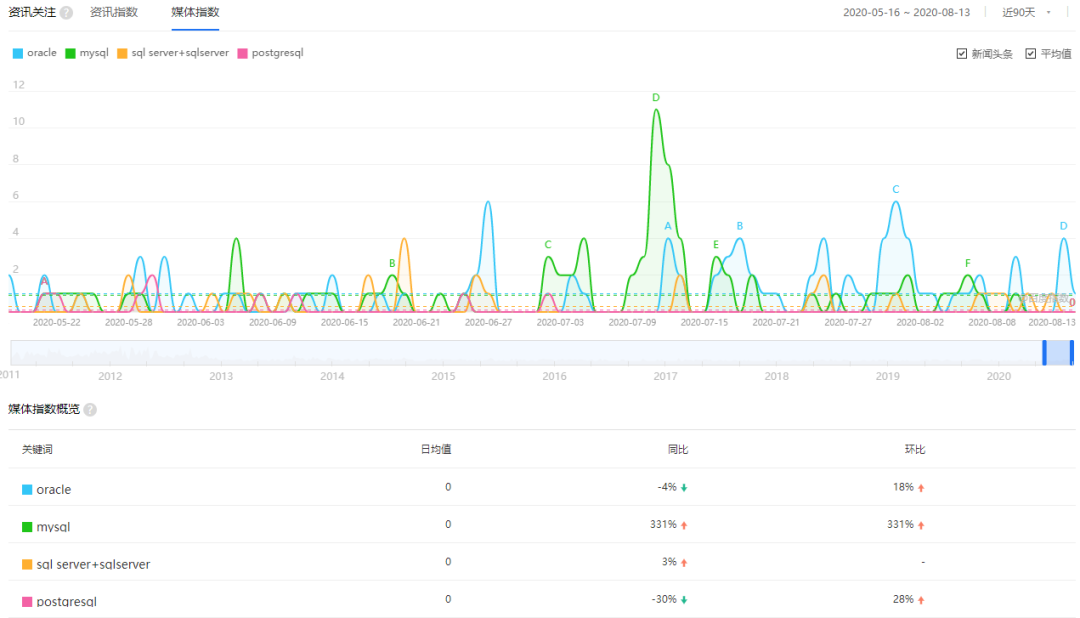Click the mysql keyword in overview table
This screenshot has width=1080, height=618.
pyautogui.click(x=53, y=525)
